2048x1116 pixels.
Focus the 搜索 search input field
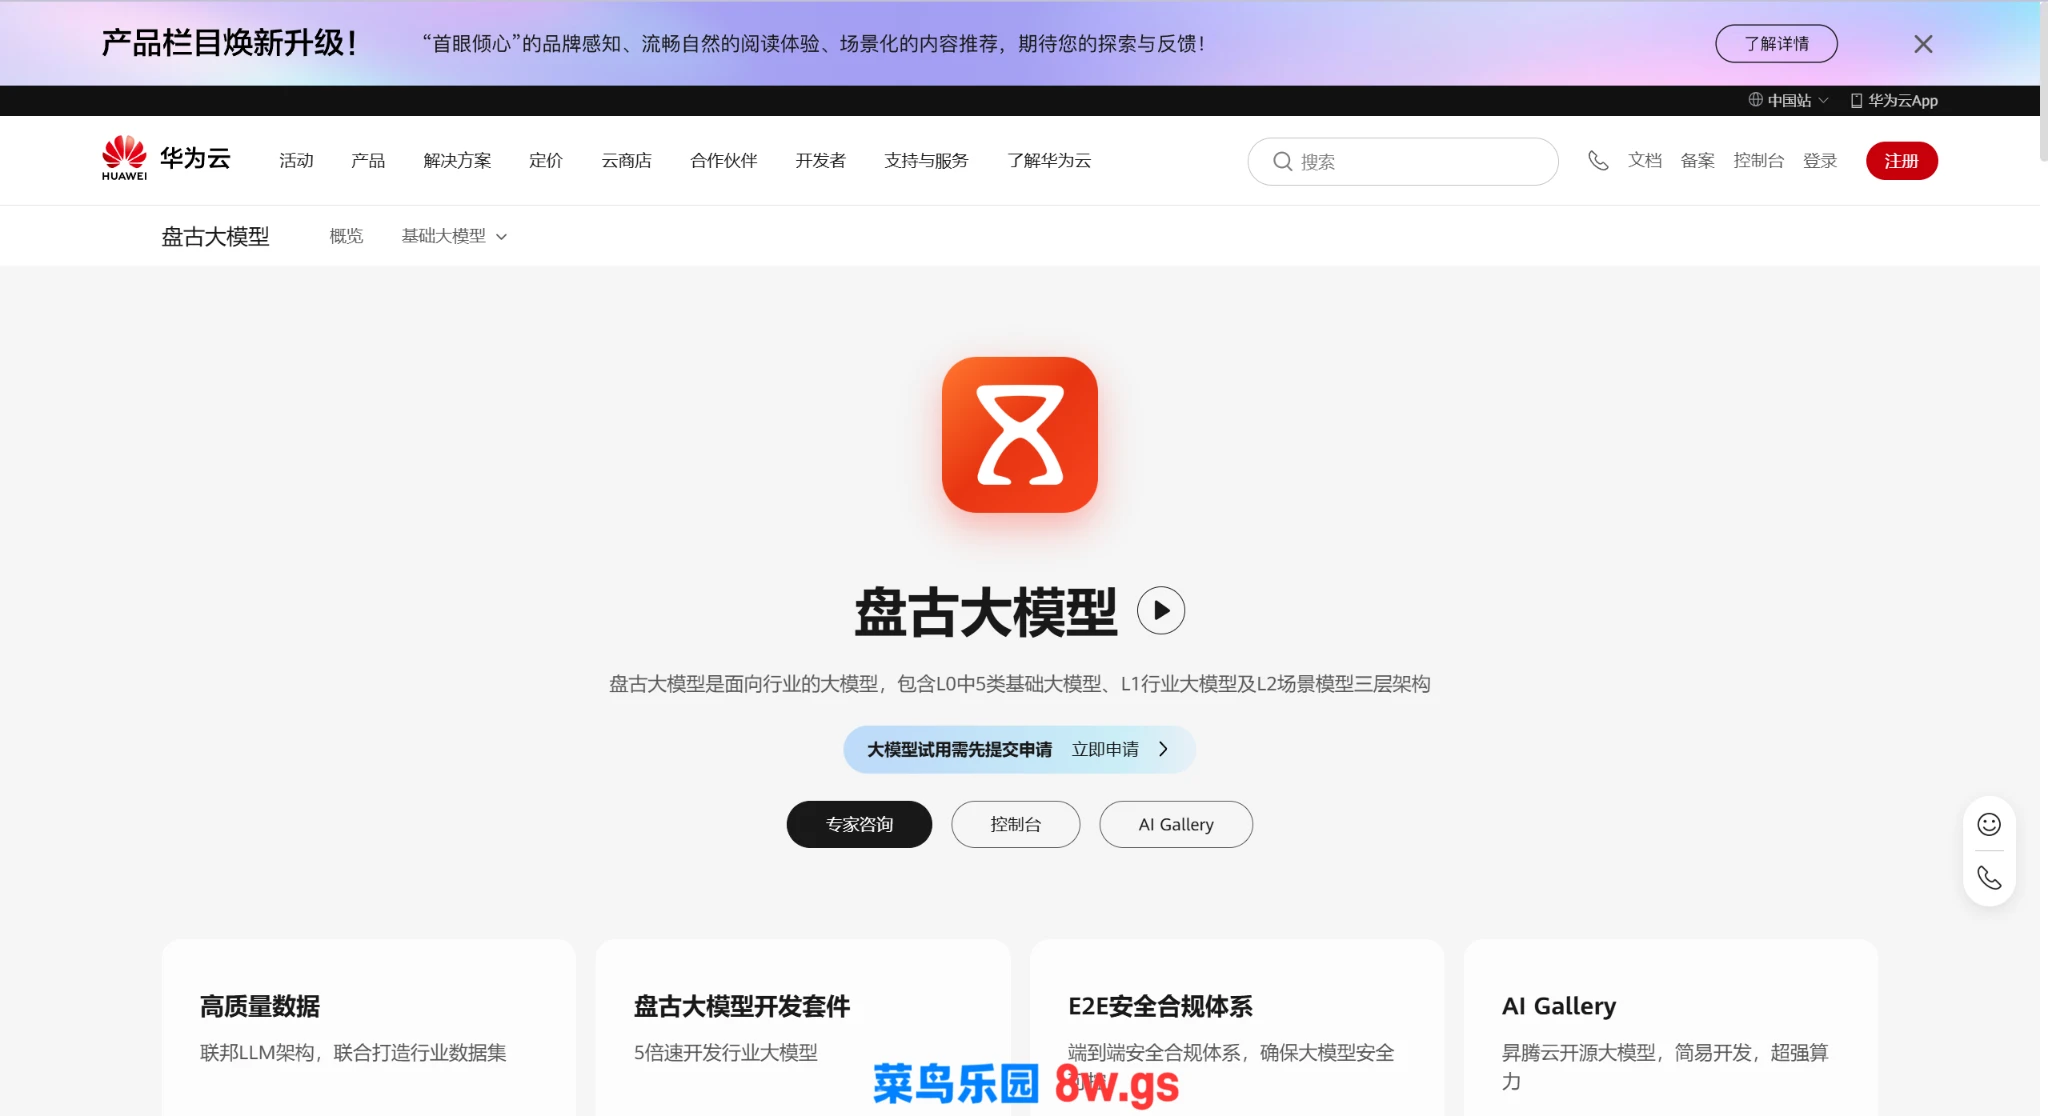tap(1403, 161)
